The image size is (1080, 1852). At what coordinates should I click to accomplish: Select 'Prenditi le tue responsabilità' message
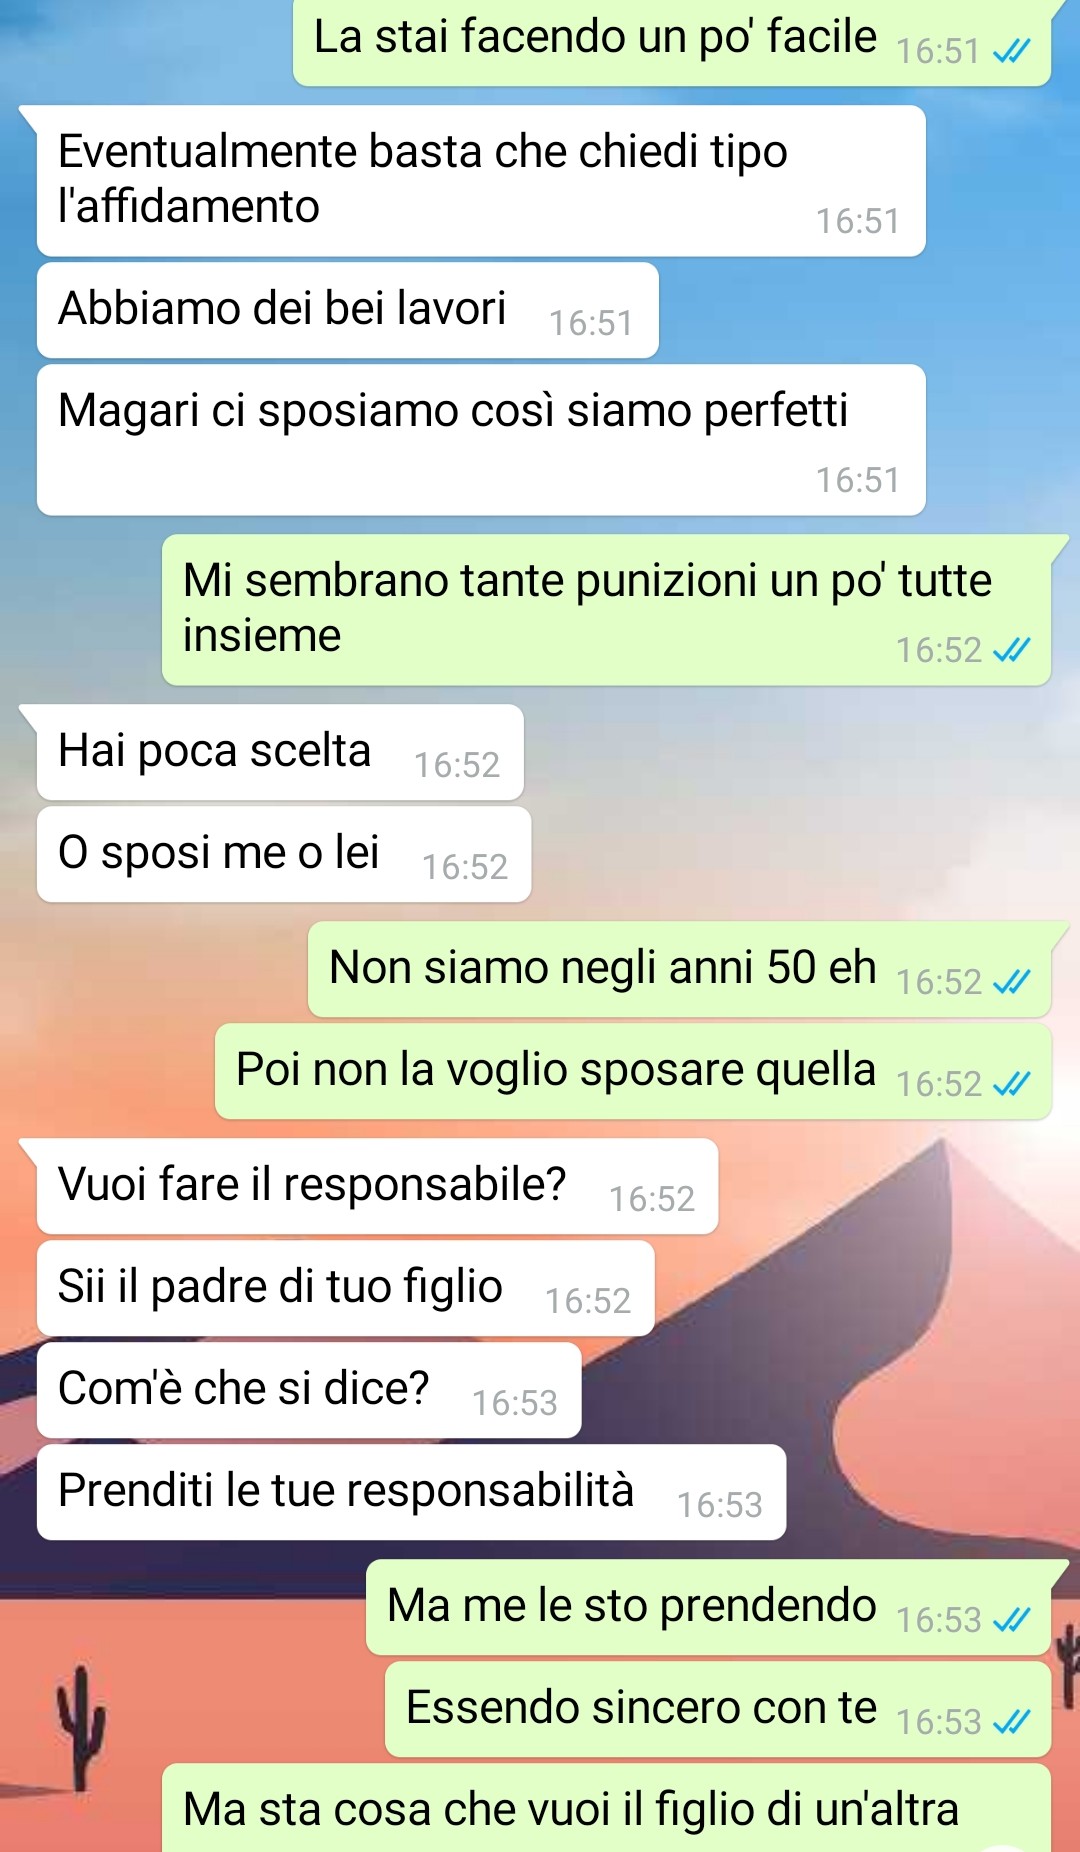pos(411,1492)
